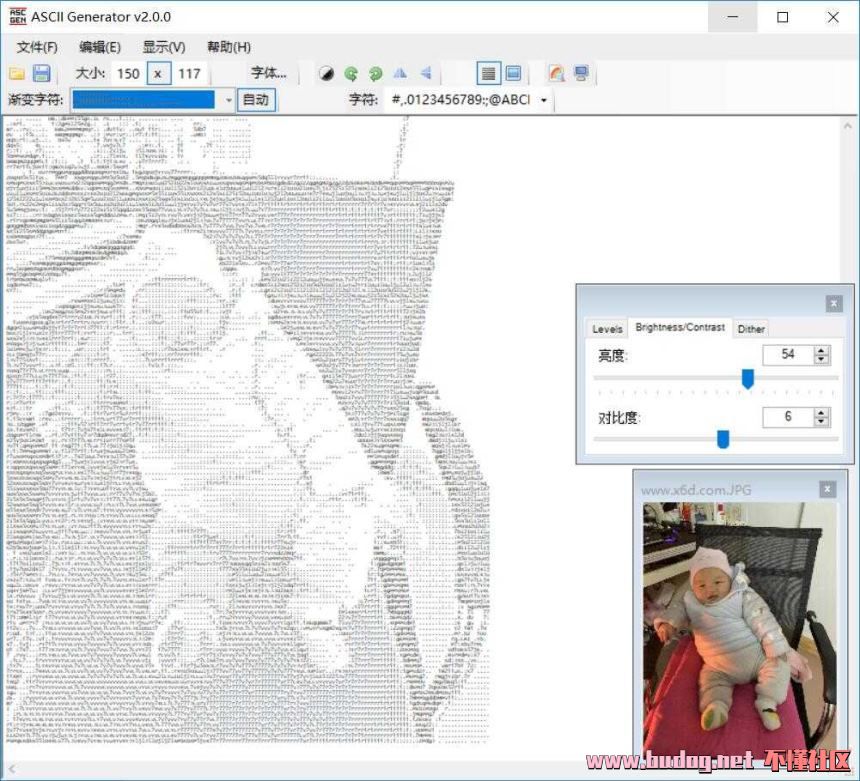The width and height of the screenshot is (860, 781).
Task: Click the 自动 auto ramp button
Action: pos(256,100)
